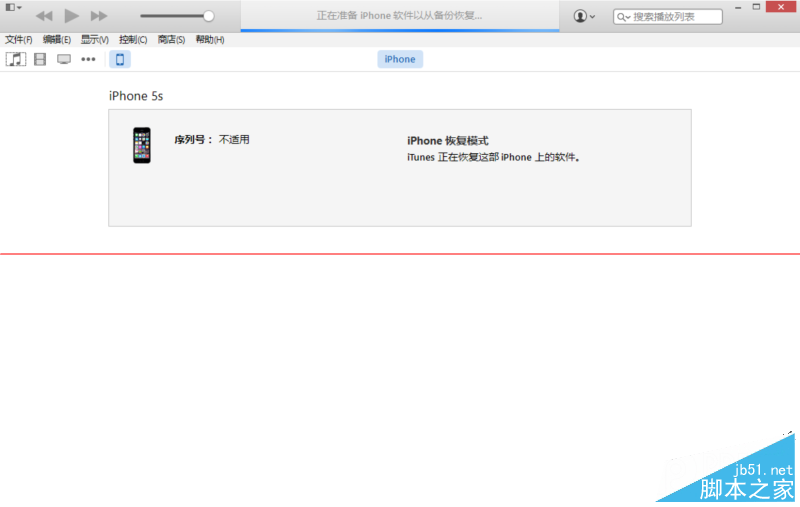Open the 商店(S) menu

[x=171, y=39]
